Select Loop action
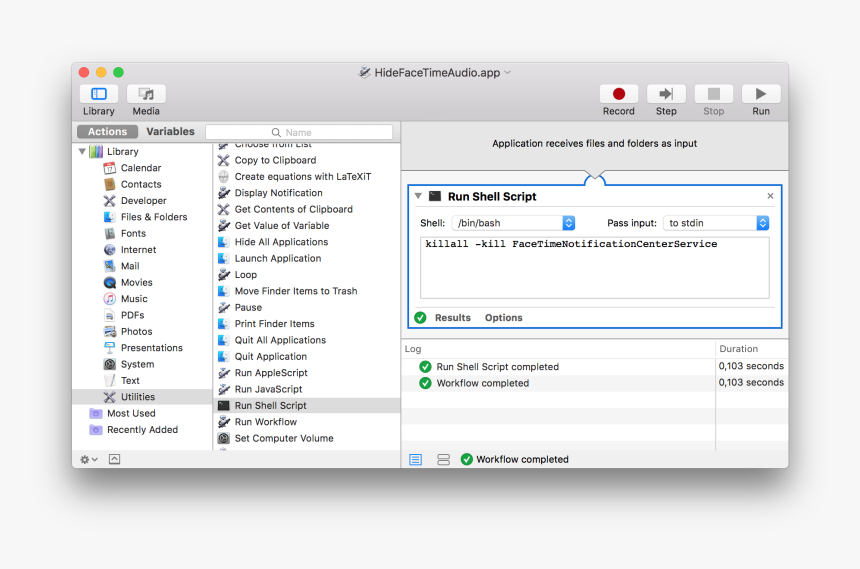Image resolution: width=860 pixels, height=569 pixels. tap(307, 275)
